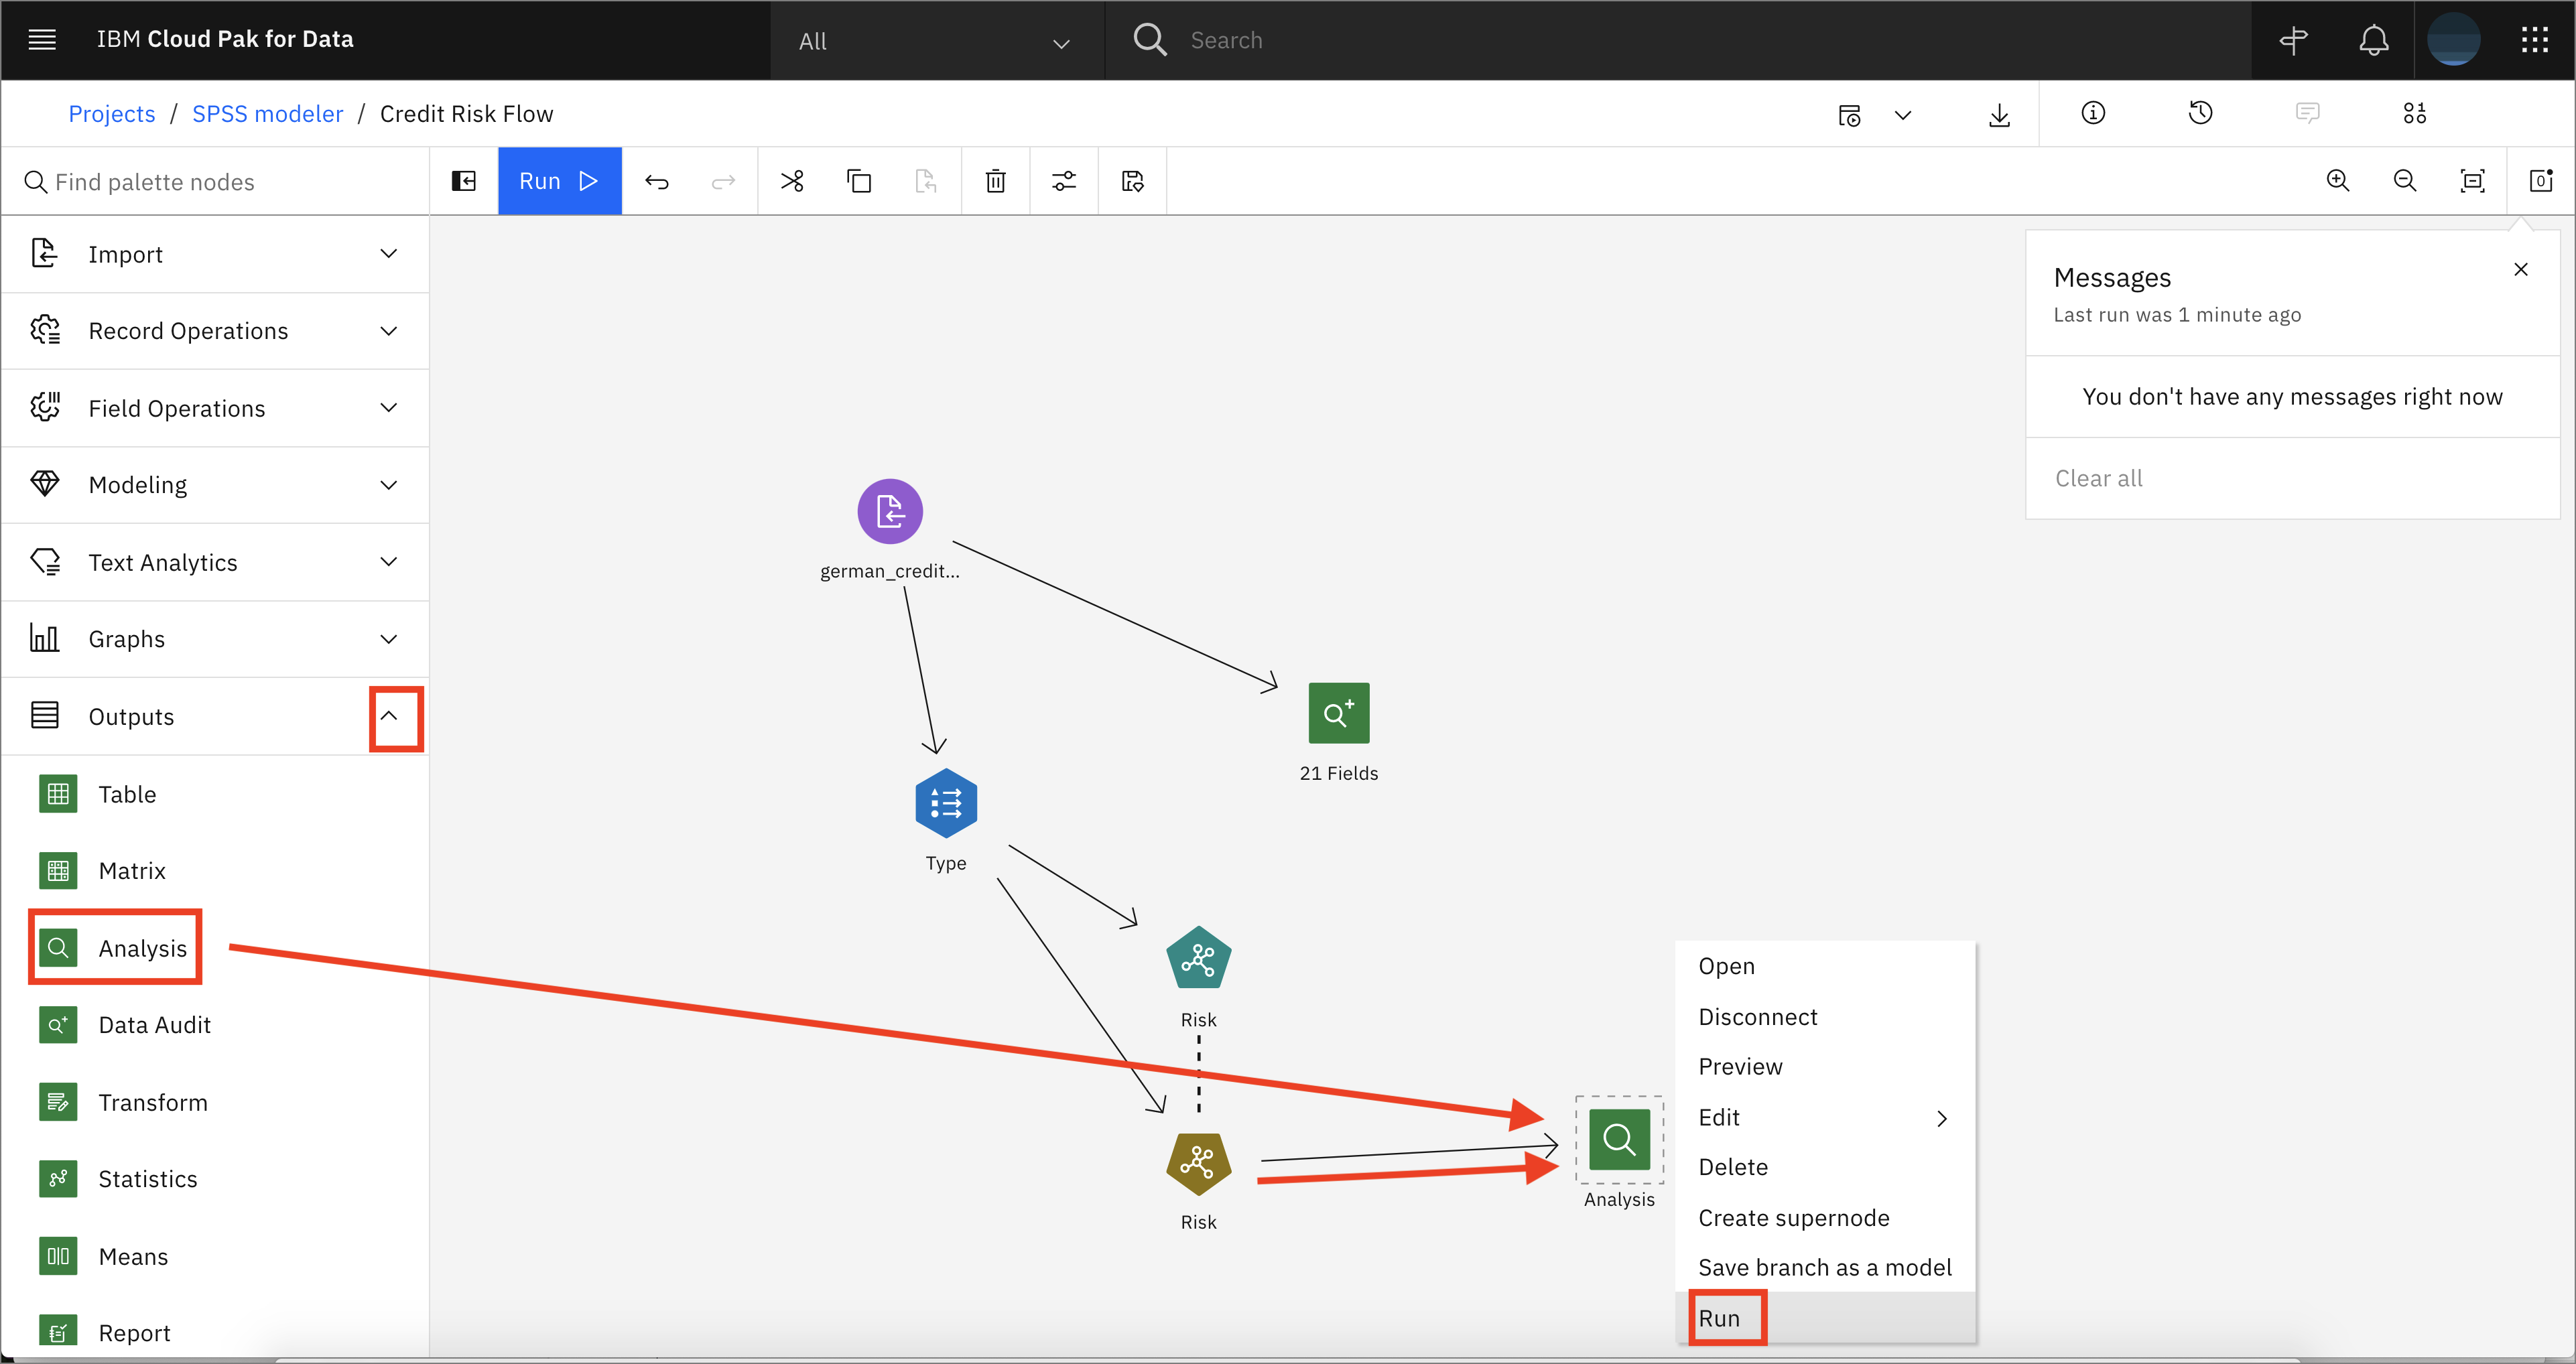The width and height of the screenshot is (2576, 1364).
Task: Click the zoom to fit icon
Action: (2472, 181)
